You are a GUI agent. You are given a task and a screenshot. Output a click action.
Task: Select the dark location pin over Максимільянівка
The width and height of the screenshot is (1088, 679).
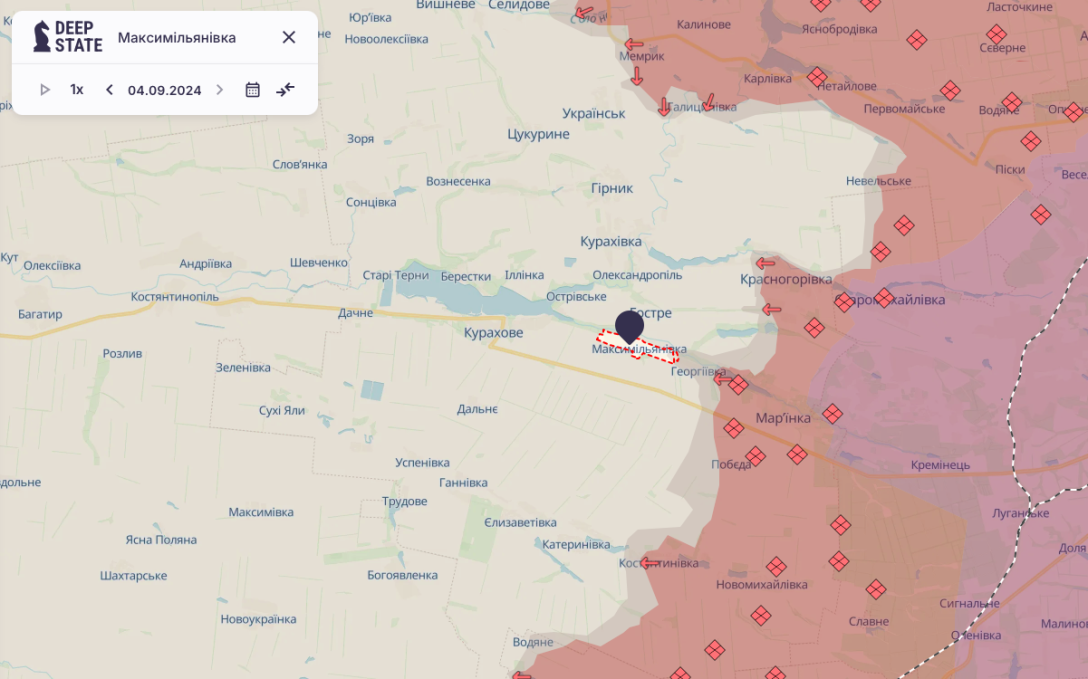pos(629,327)
